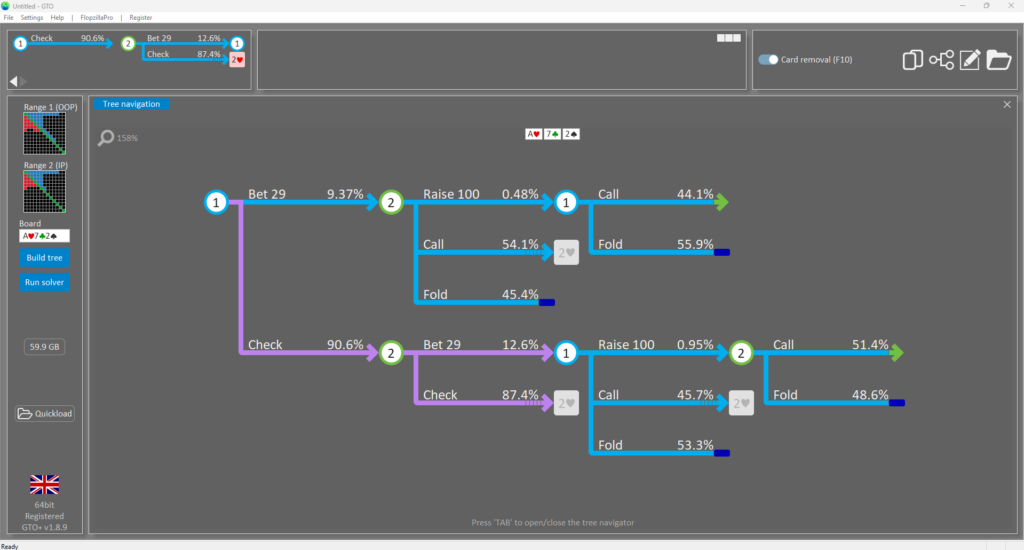This screenshot has height=550, width=1024.
Task: Select player 2 node after Bet 29 9.37%
Action: point(391,202)
